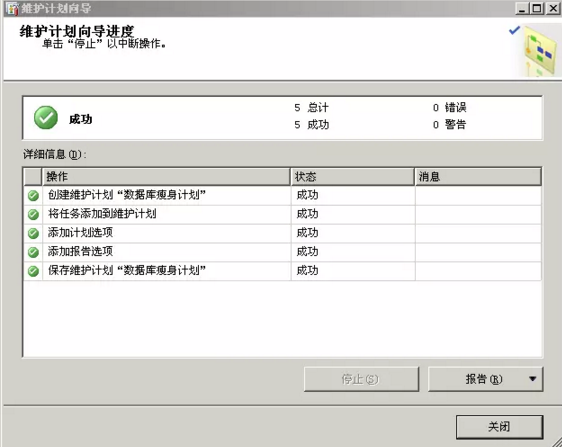Click the 消息 column header

click(x=478, y=177)
